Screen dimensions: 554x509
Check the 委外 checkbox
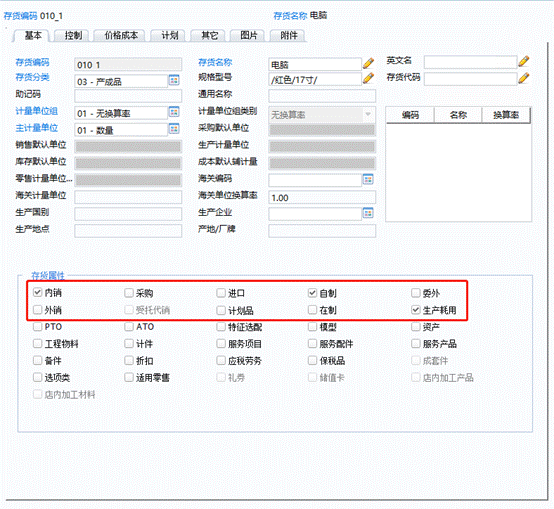416,293
